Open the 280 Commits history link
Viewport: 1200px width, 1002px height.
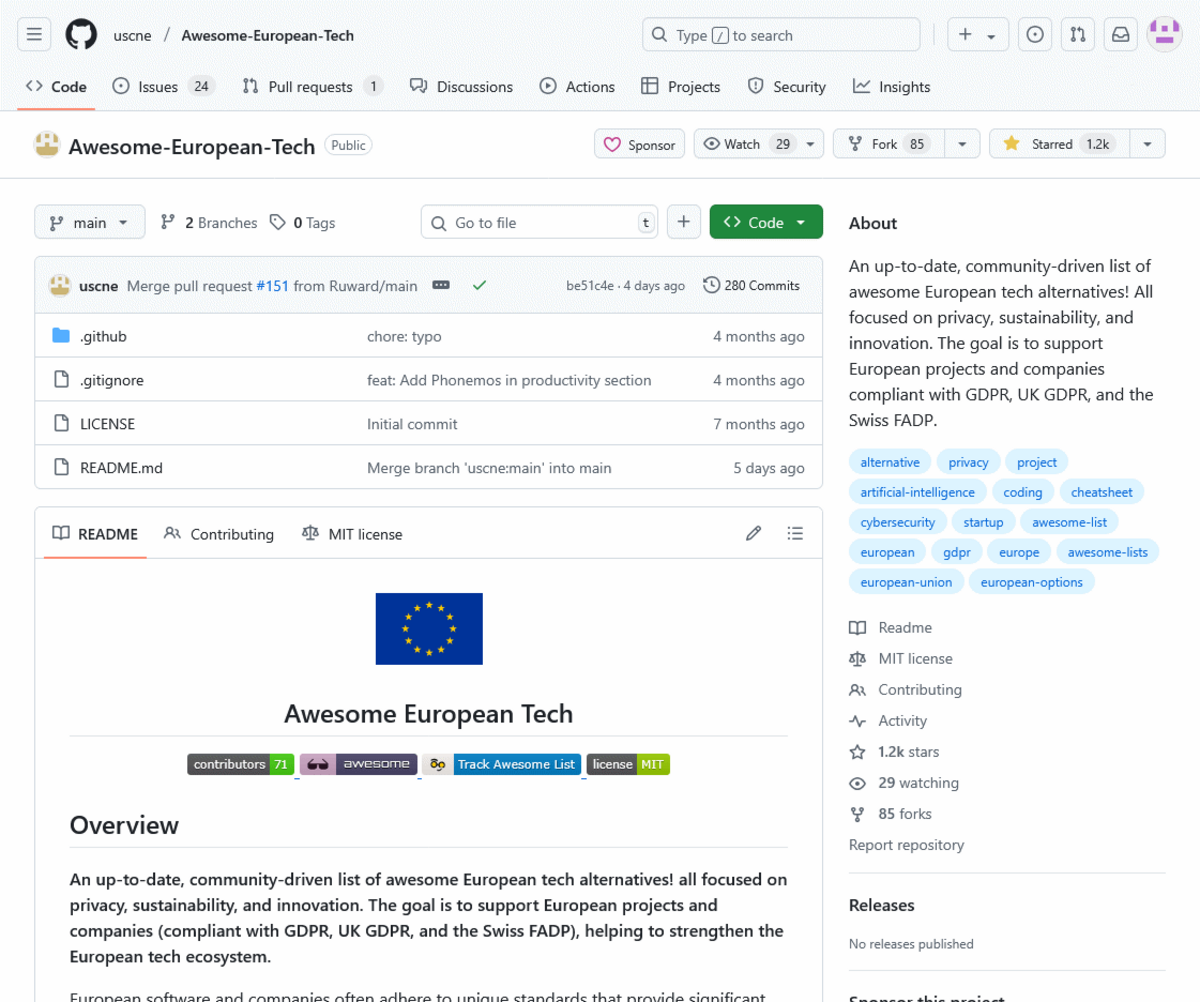click(752, 285)
